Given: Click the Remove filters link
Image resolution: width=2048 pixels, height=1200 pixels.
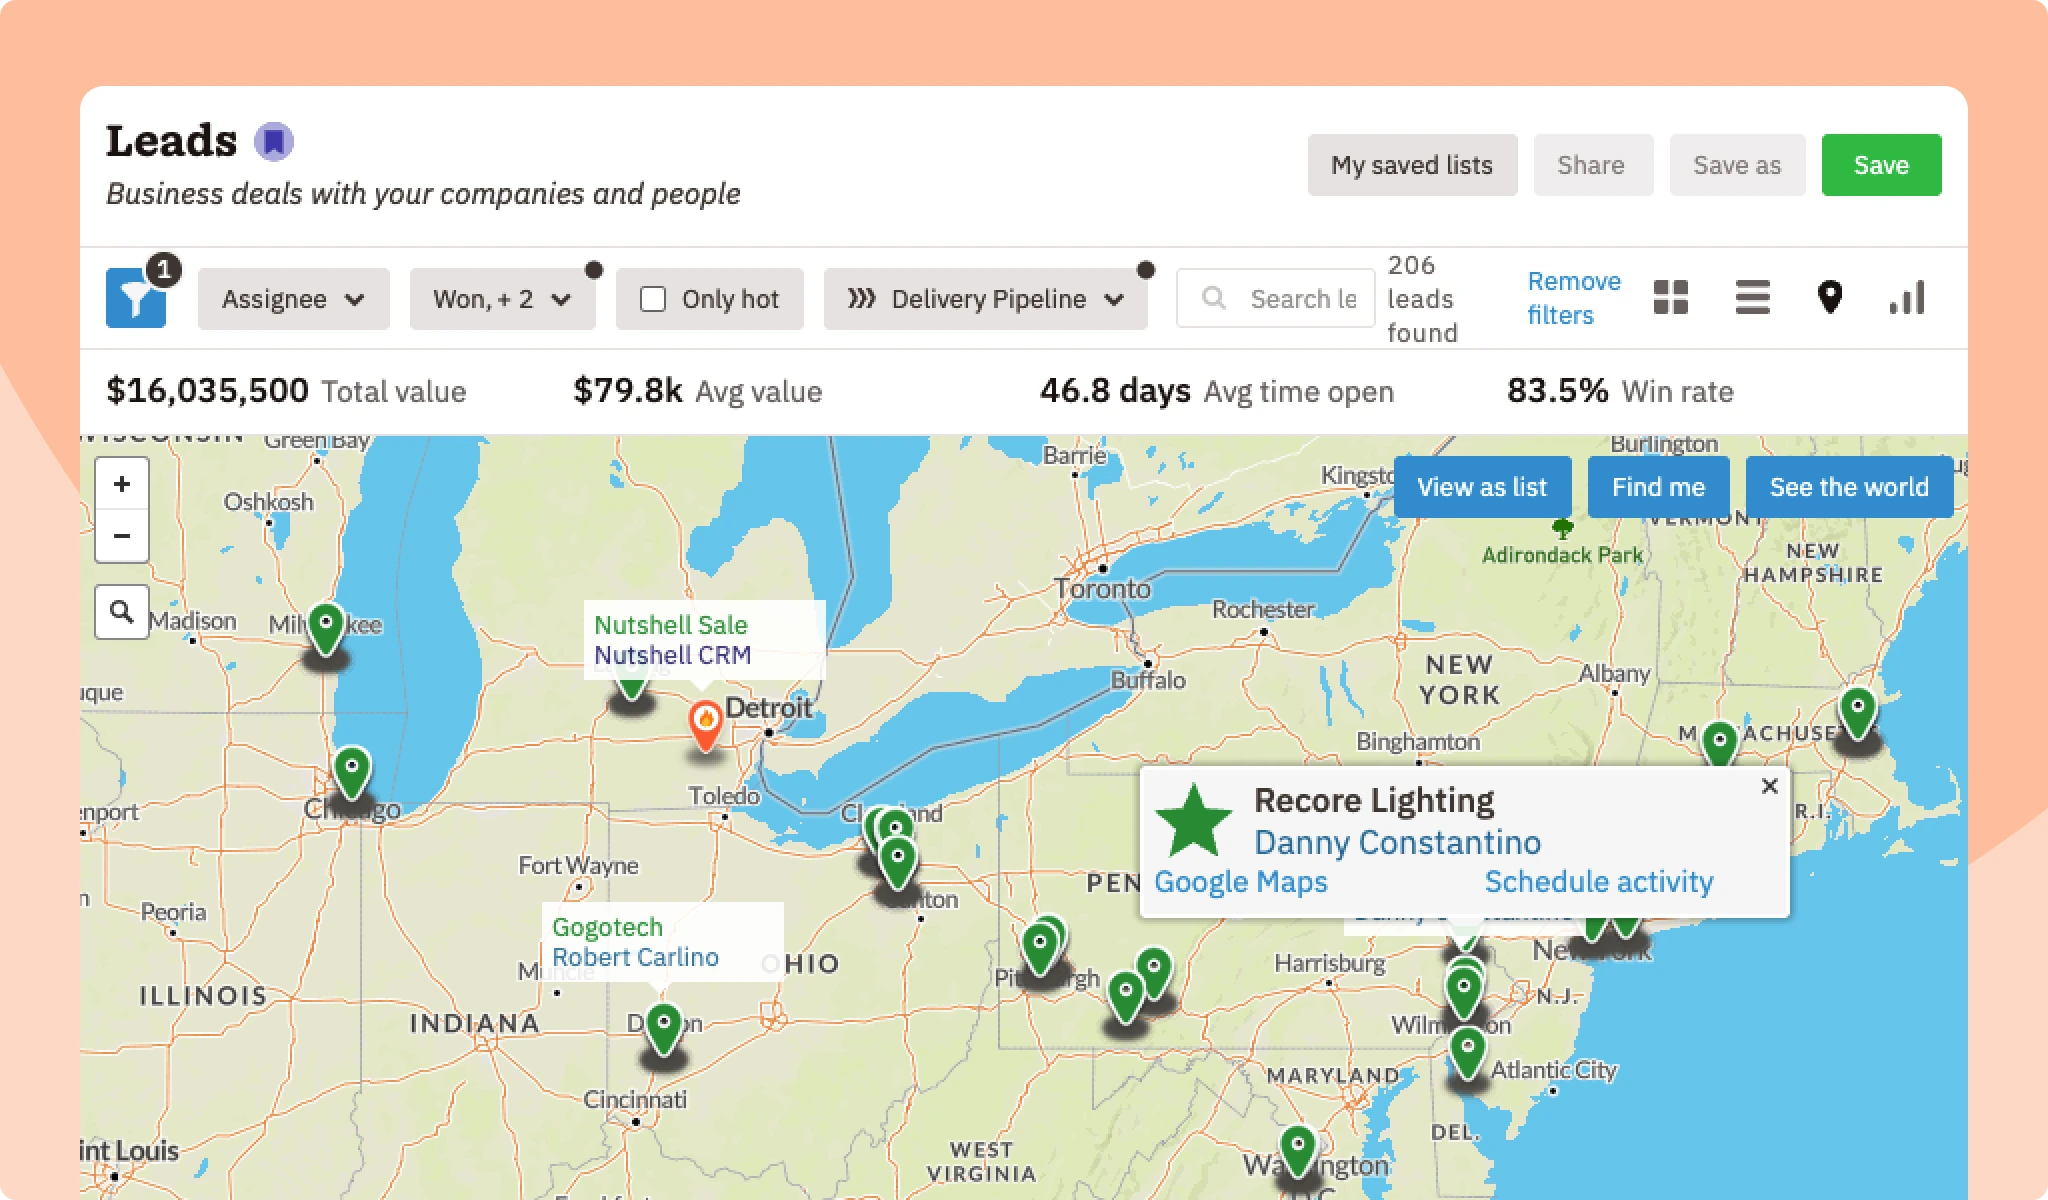Looking at the screenshot, I should [1573, 298].
